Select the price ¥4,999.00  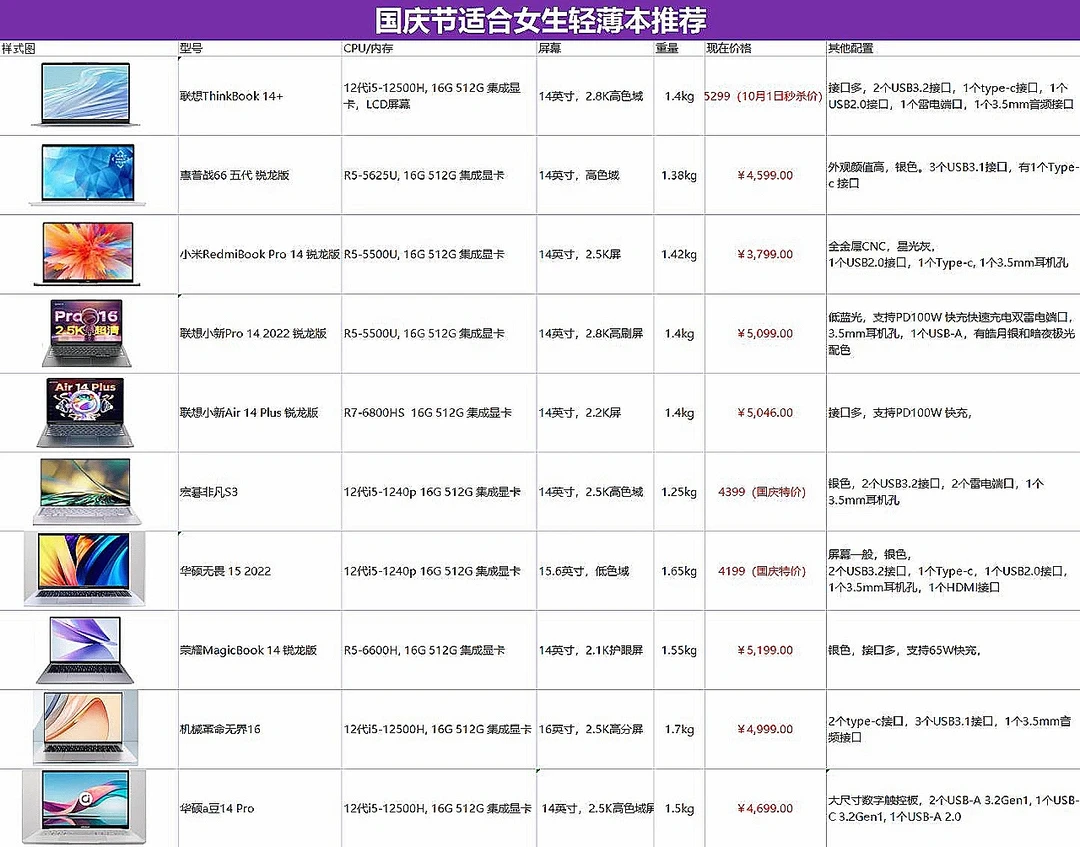[x=765, y=729]
